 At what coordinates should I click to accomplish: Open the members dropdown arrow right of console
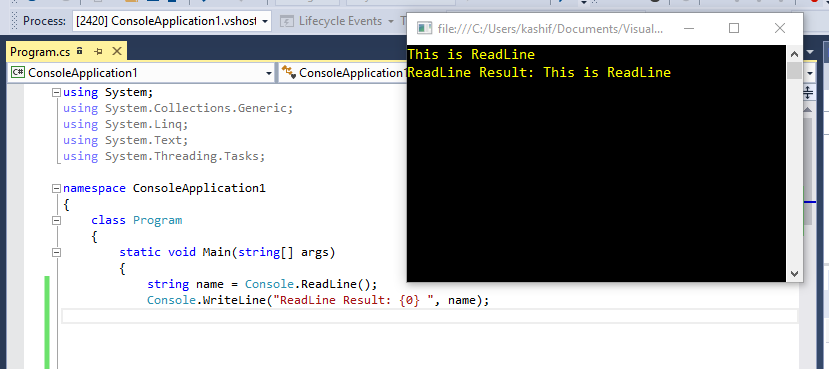tap(810, 73)
